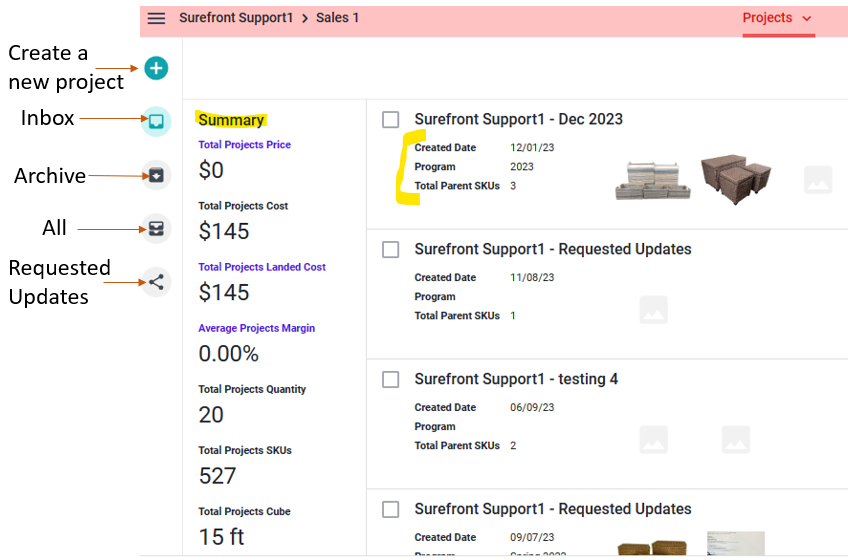Click Surefront Support1 breadcrumb
848x560 pixels.
point(235,18)
